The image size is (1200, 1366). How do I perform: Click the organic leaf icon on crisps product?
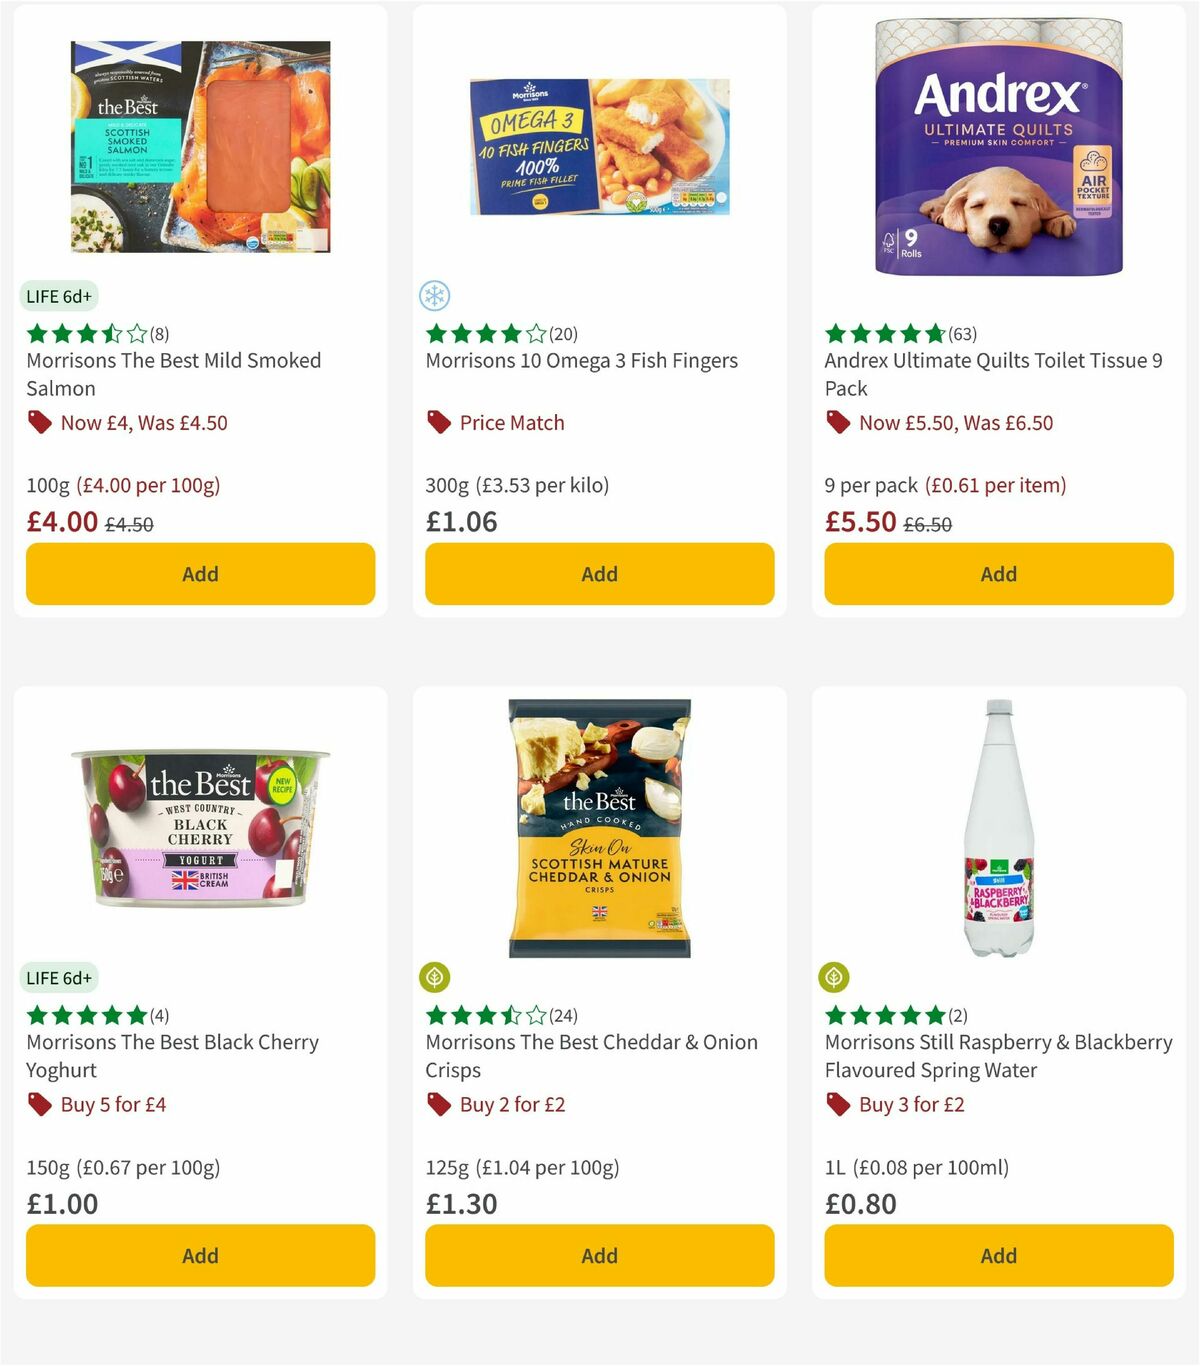tap(434, 978)
